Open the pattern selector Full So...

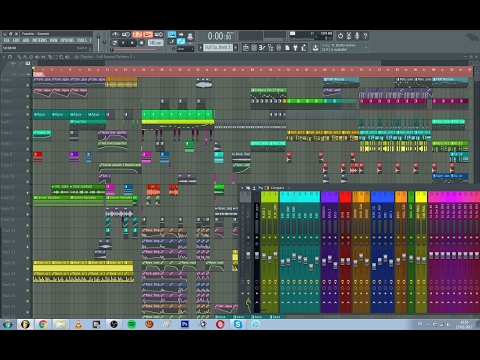[x=218, y=48]
